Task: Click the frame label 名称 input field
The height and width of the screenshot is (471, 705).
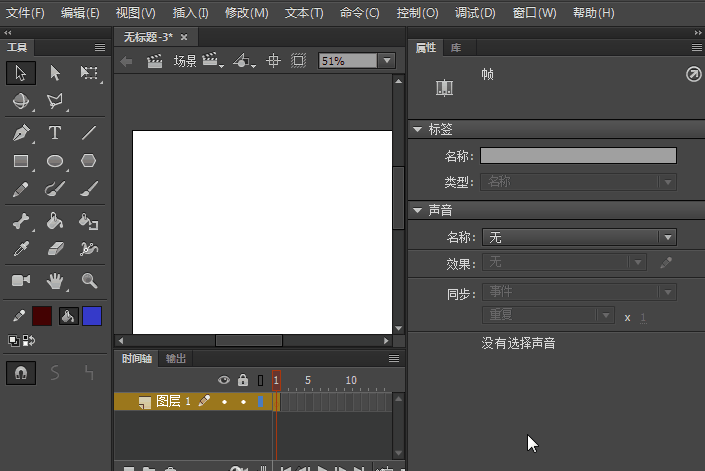Action: (x=578, y=156)
